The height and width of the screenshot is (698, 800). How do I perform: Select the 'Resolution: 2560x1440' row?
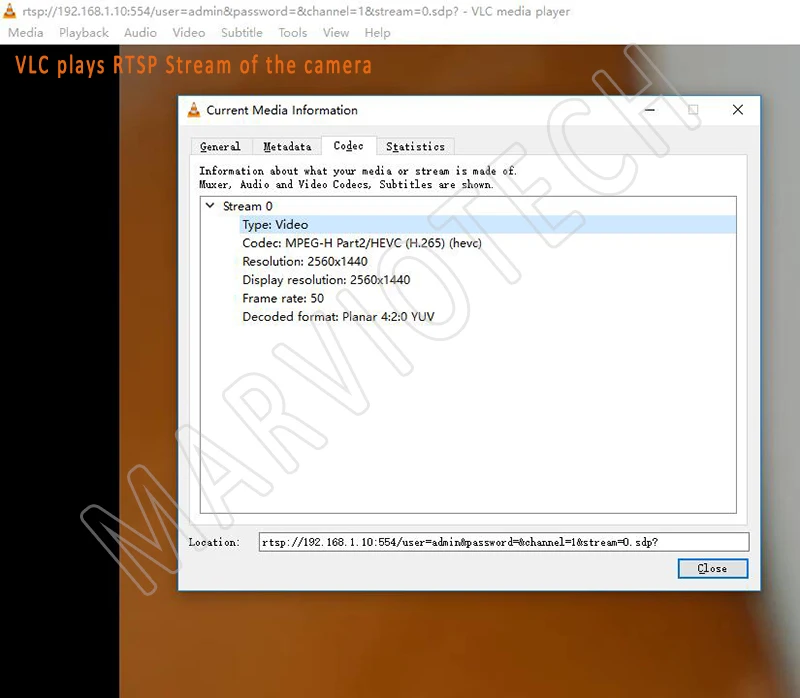click(x=488, y=261)
